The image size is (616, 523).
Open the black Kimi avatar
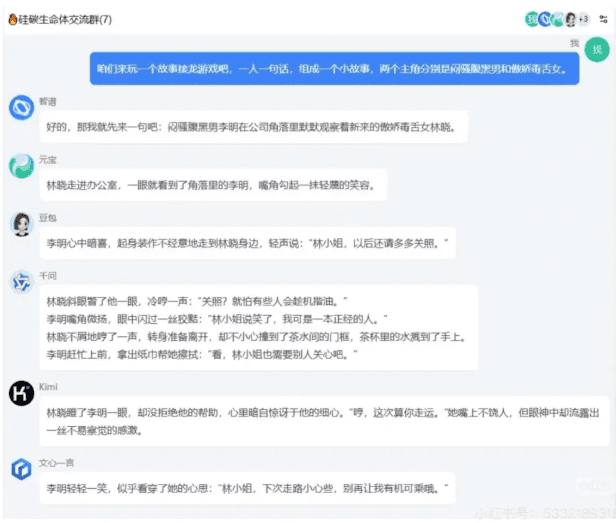(x=21, y=393)
